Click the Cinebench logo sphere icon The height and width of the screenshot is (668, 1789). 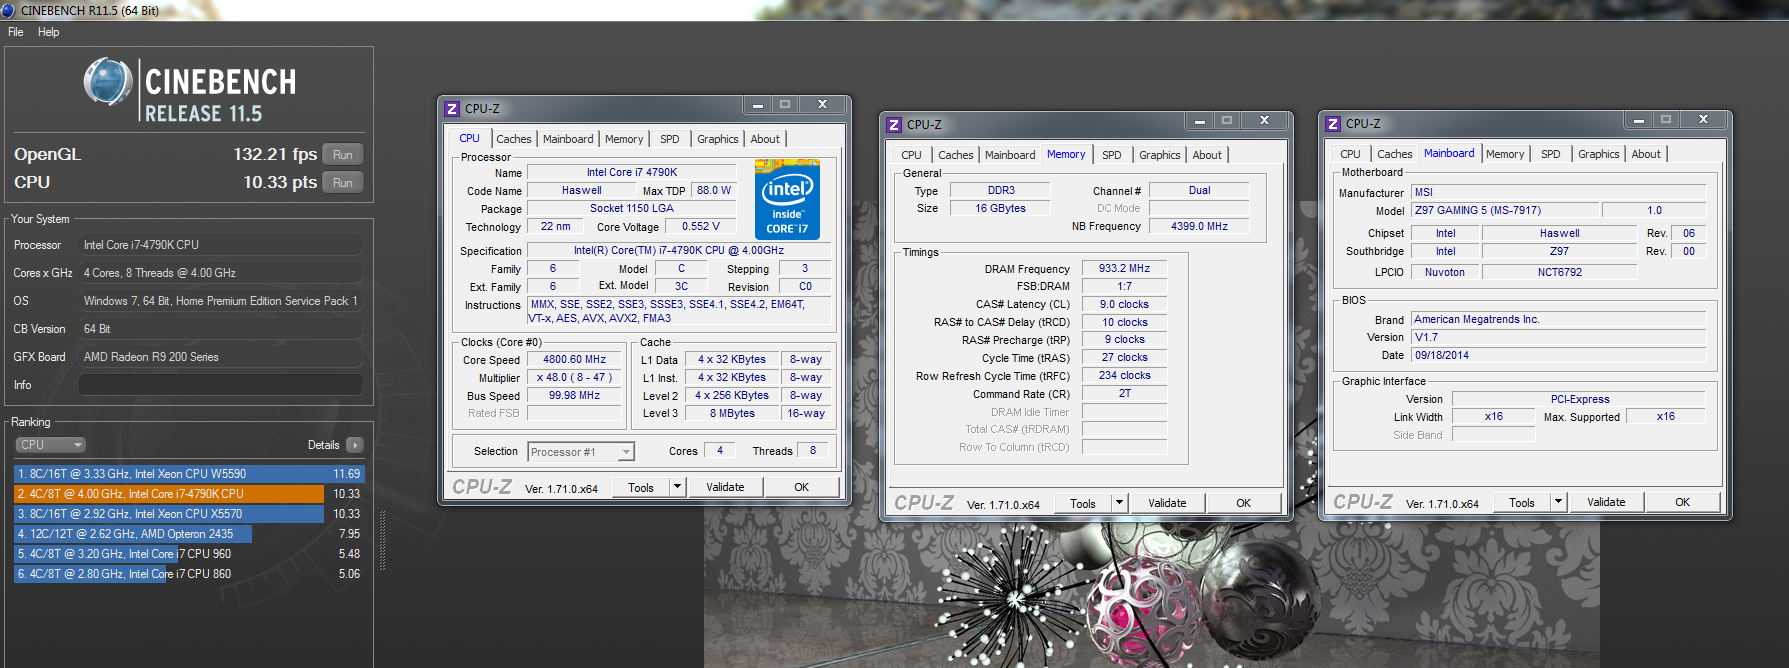click(x=108, y=82)
